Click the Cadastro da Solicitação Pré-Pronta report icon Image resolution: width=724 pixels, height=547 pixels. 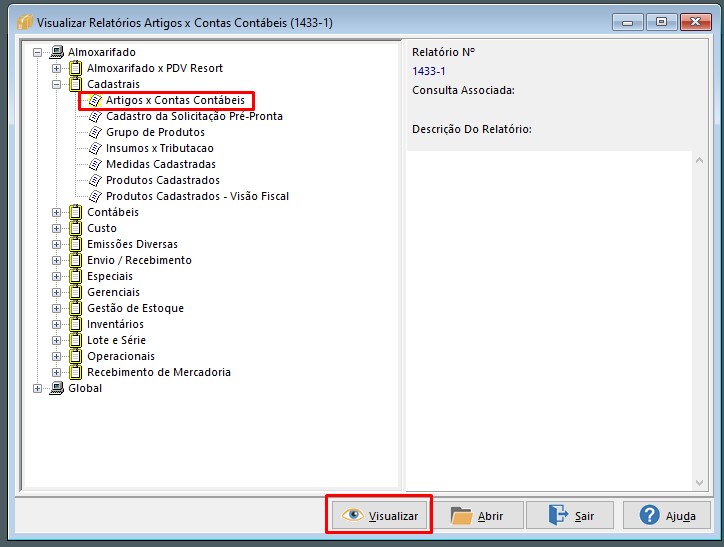click(95, 116)
